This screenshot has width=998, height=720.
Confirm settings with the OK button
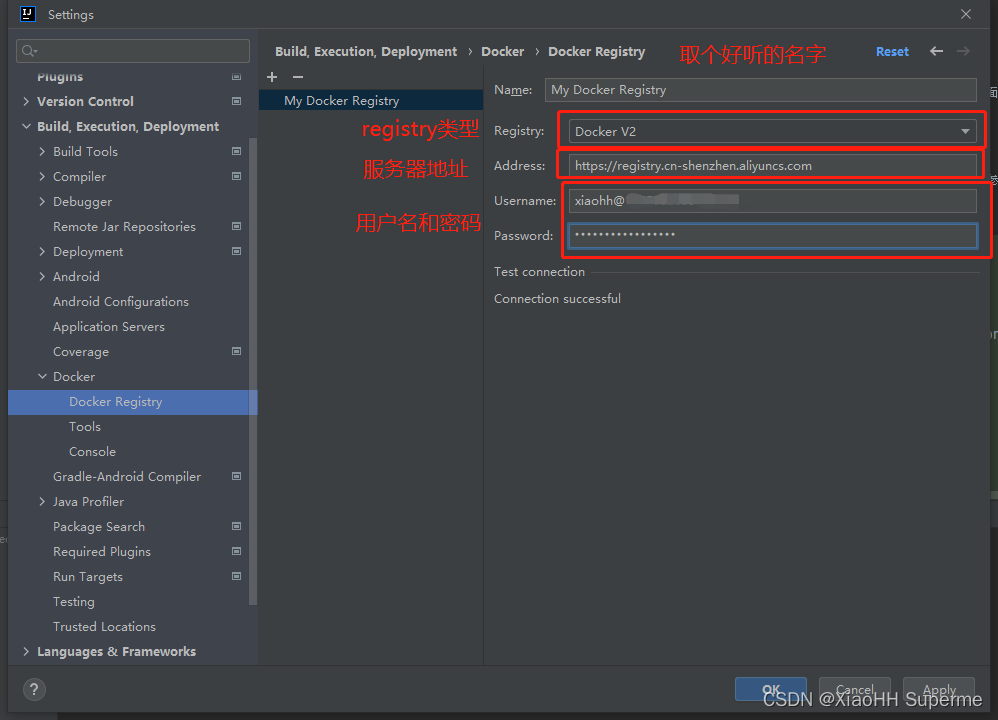coord(770,689)
